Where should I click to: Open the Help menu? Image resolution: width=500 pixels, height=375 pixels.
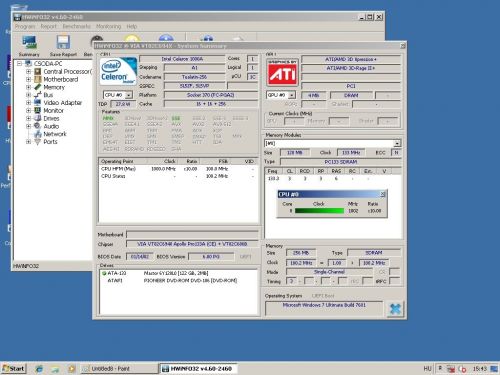point(132,26)
